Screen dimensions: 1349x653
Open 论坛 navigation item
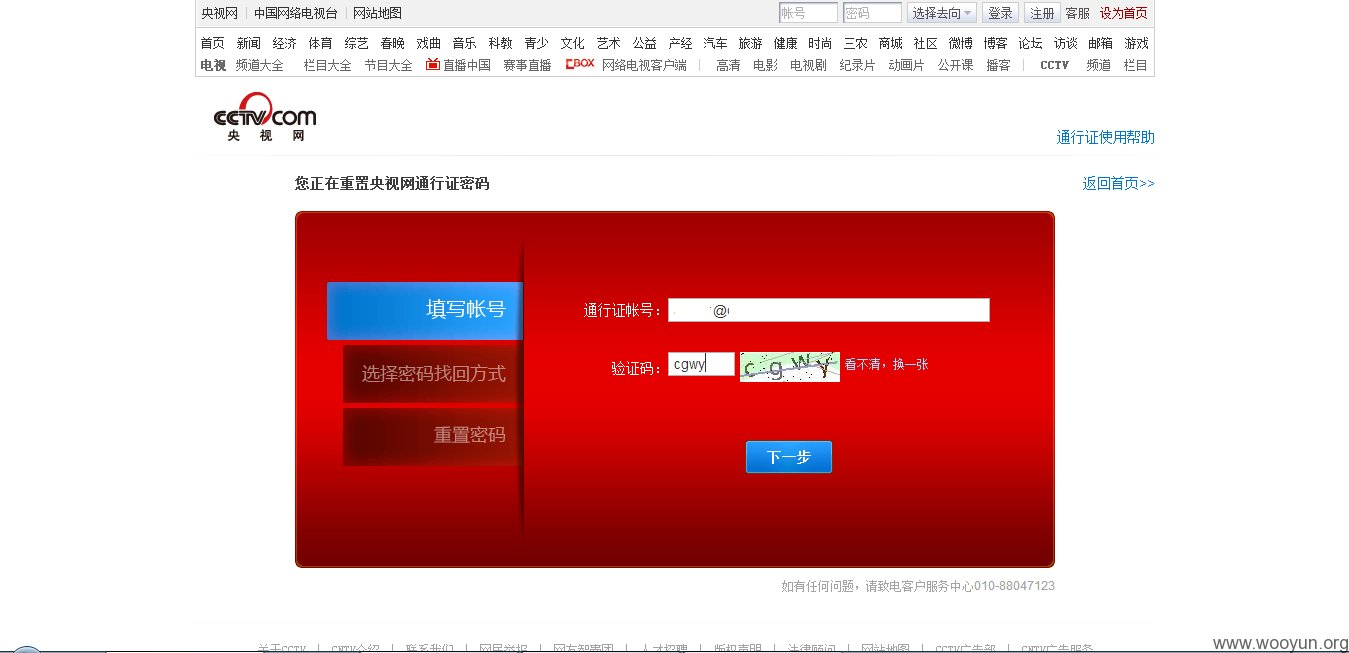pyautogui.click(x=1030, y=43)
